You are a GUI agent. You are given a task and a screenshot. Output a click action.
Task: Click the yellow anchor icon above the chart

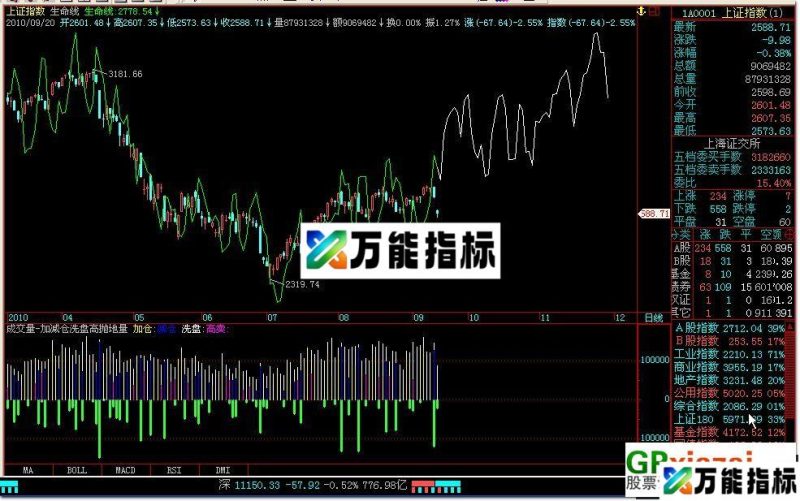click(x=641, y=11)
